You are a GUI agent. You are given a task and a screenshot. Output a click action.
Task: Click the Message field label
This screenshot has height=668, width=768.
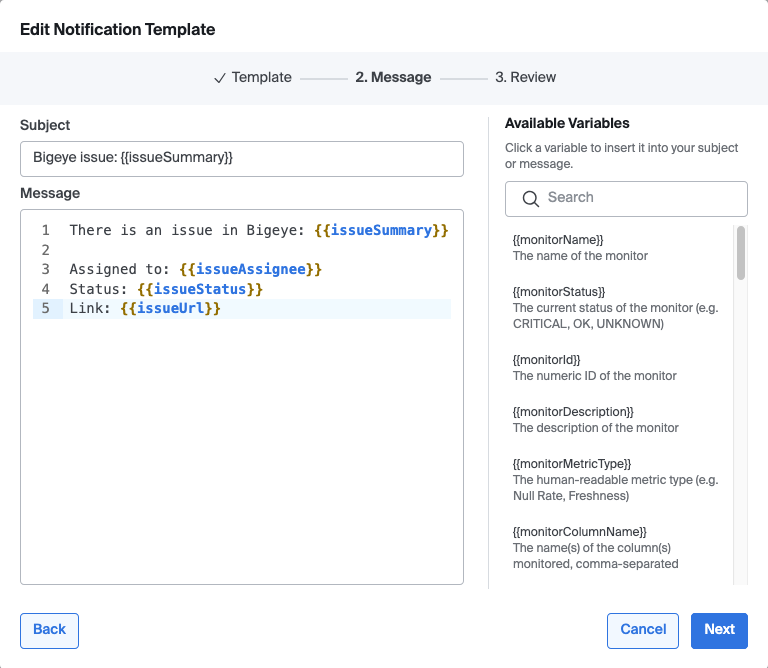(x=50, y=193)
